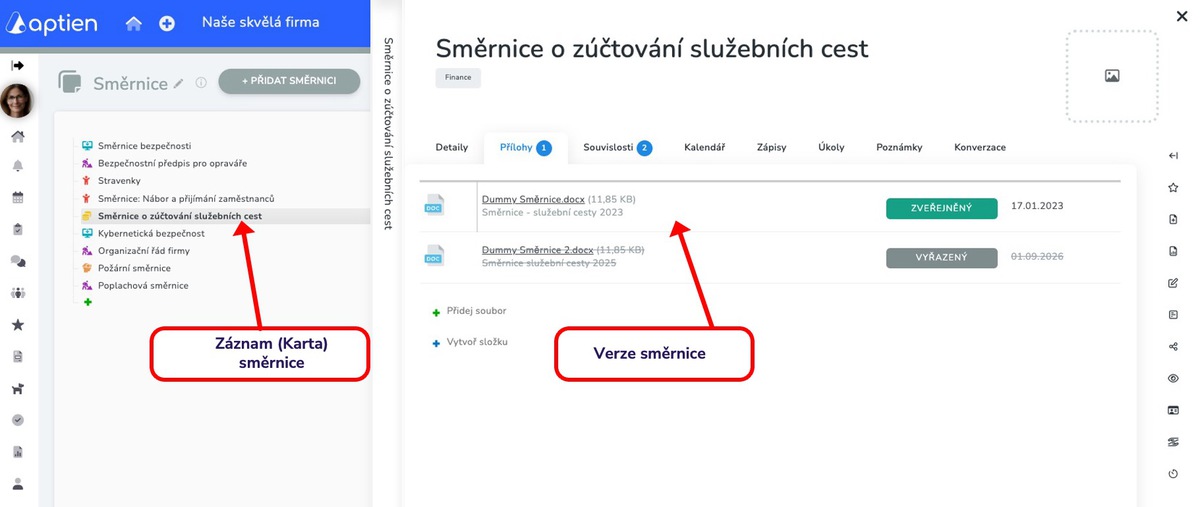Open the Konverzace tab
This screenshot has height=507, width=1200.
pos(980,147)
